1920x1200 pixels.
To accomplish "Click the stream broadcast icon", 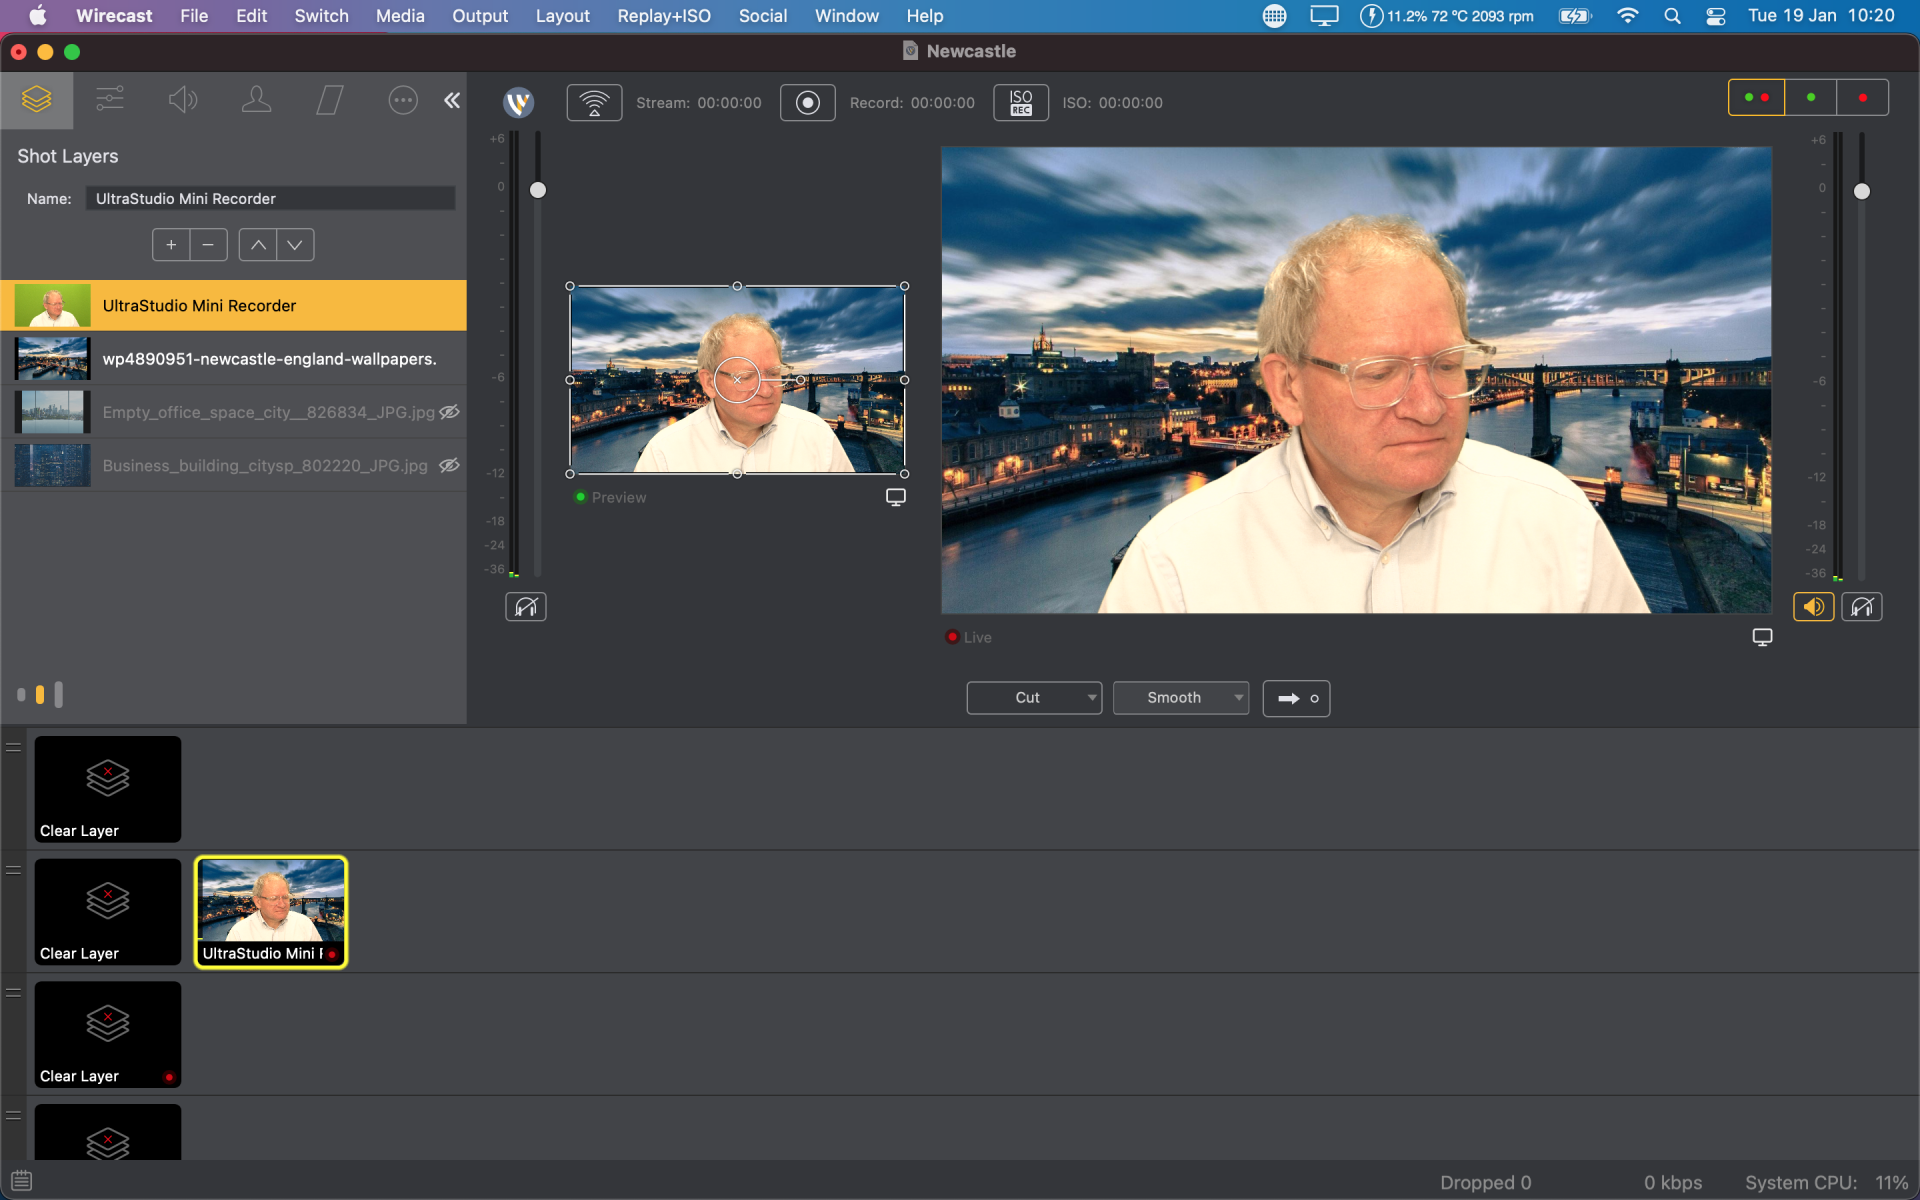I will click(x=594, y=102).
